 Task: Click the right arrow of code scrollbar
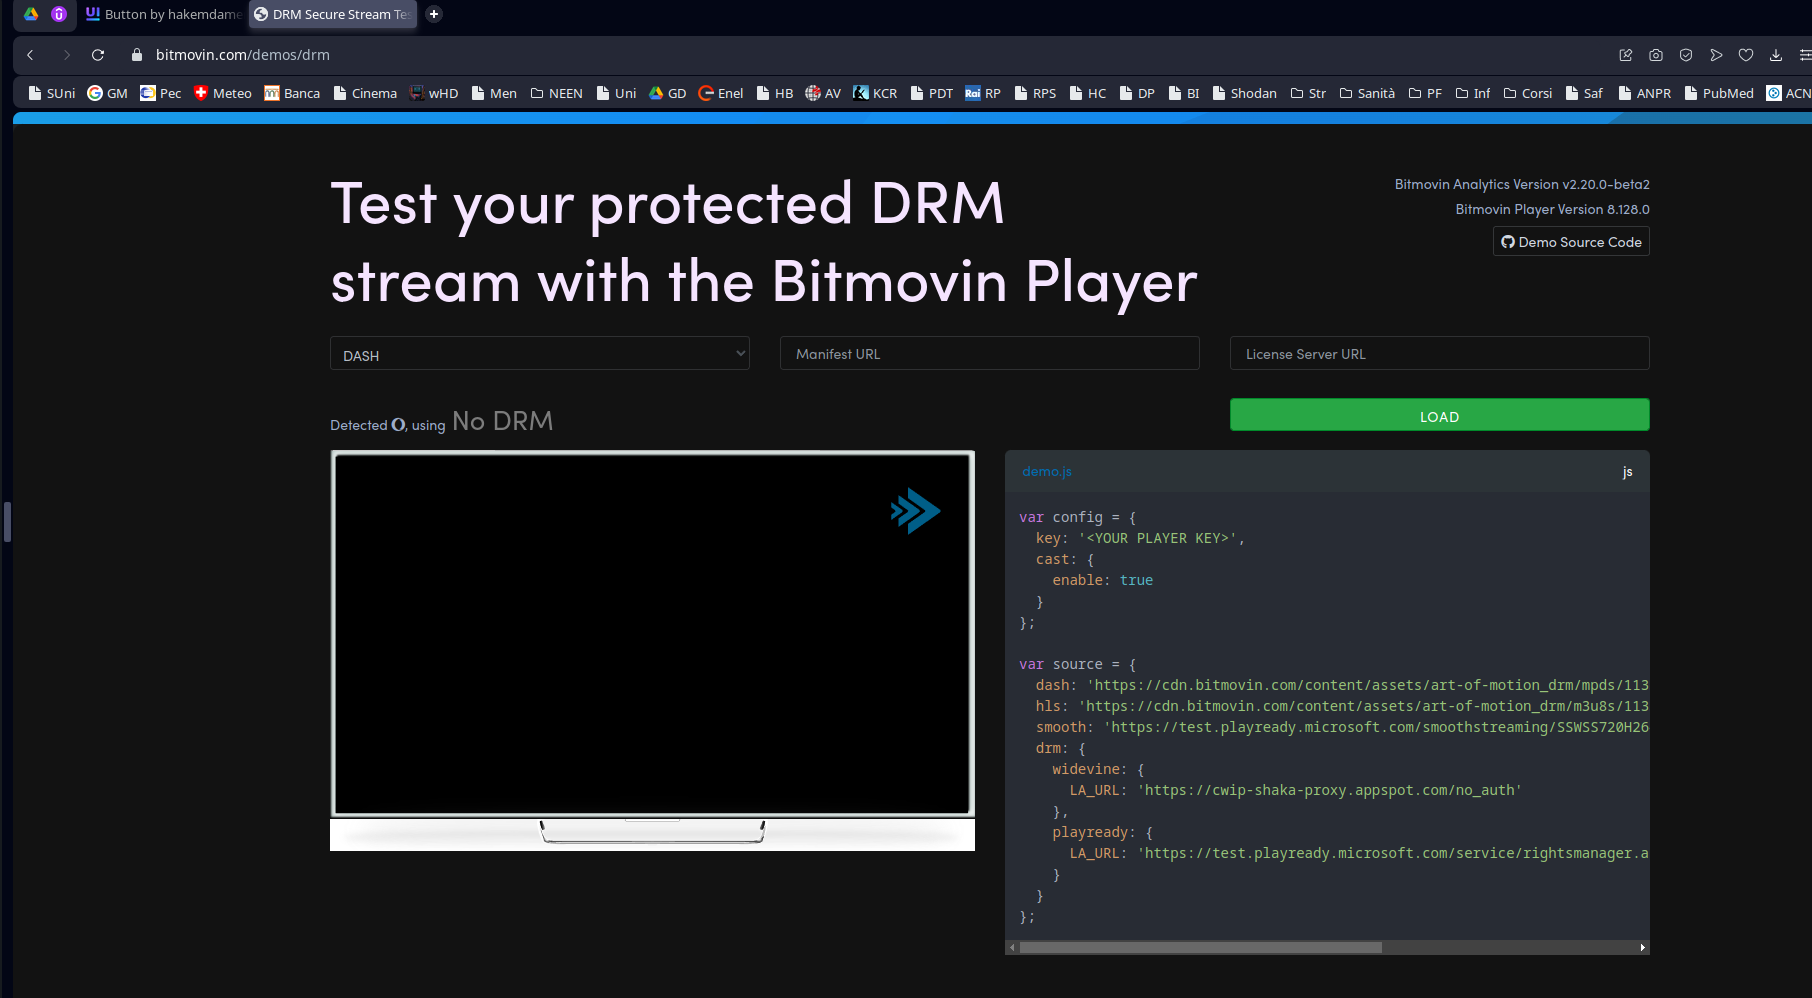click(x=1642, y=947)
